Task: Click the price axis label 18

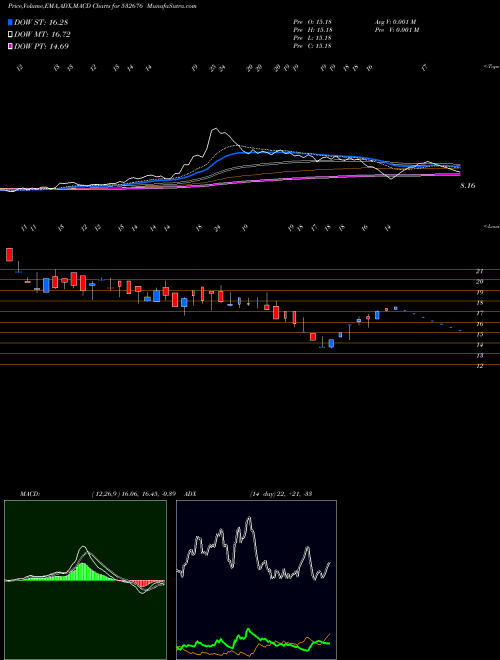Action: [x=479, y=303]
